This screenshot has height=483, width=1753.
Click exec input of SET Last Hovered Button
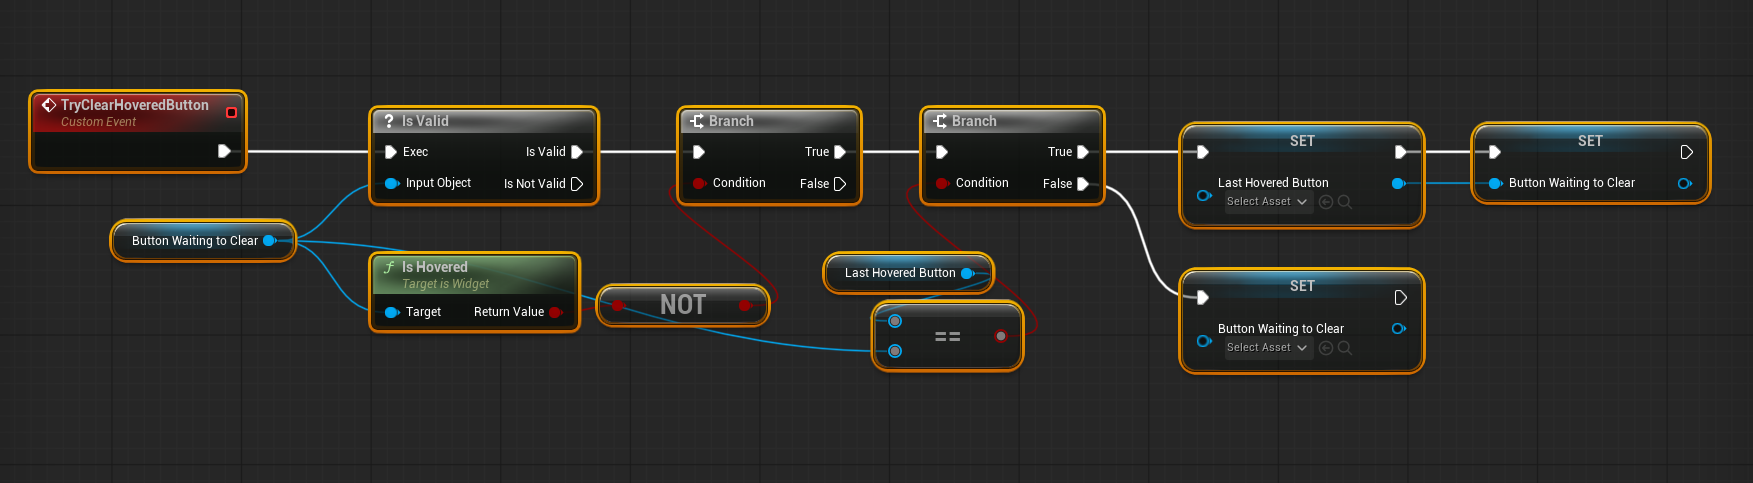(1203, 152)
